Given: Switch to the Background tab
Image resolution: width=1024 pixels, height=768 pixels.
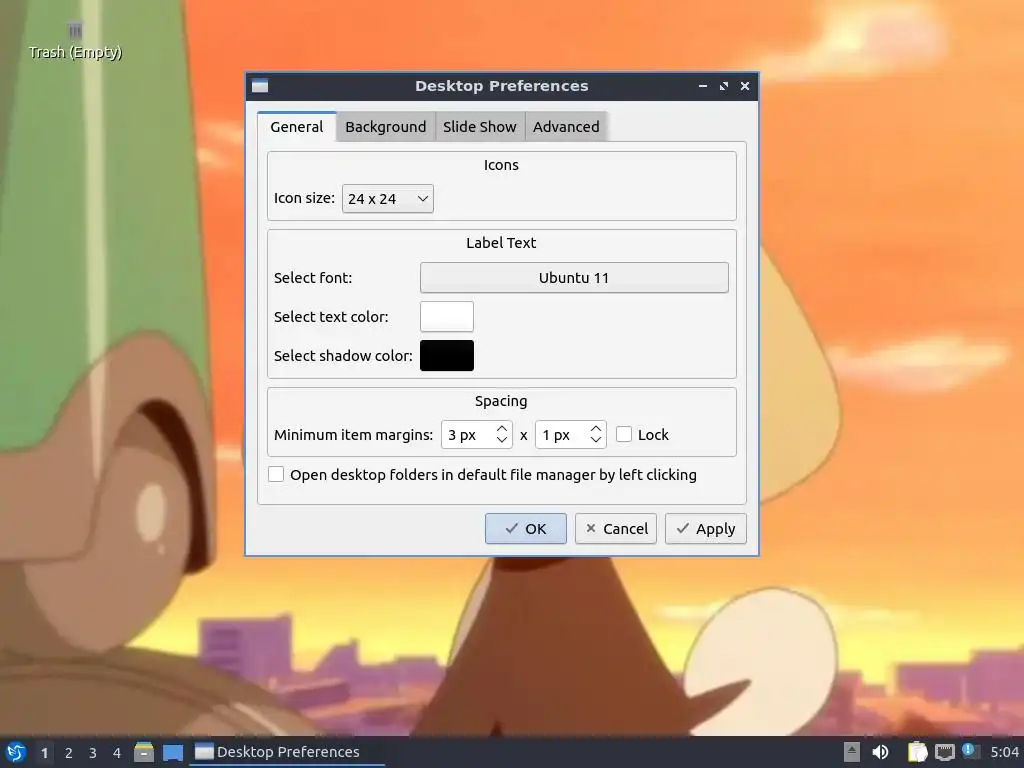Looking at the screenshot, I should [385, 127].
